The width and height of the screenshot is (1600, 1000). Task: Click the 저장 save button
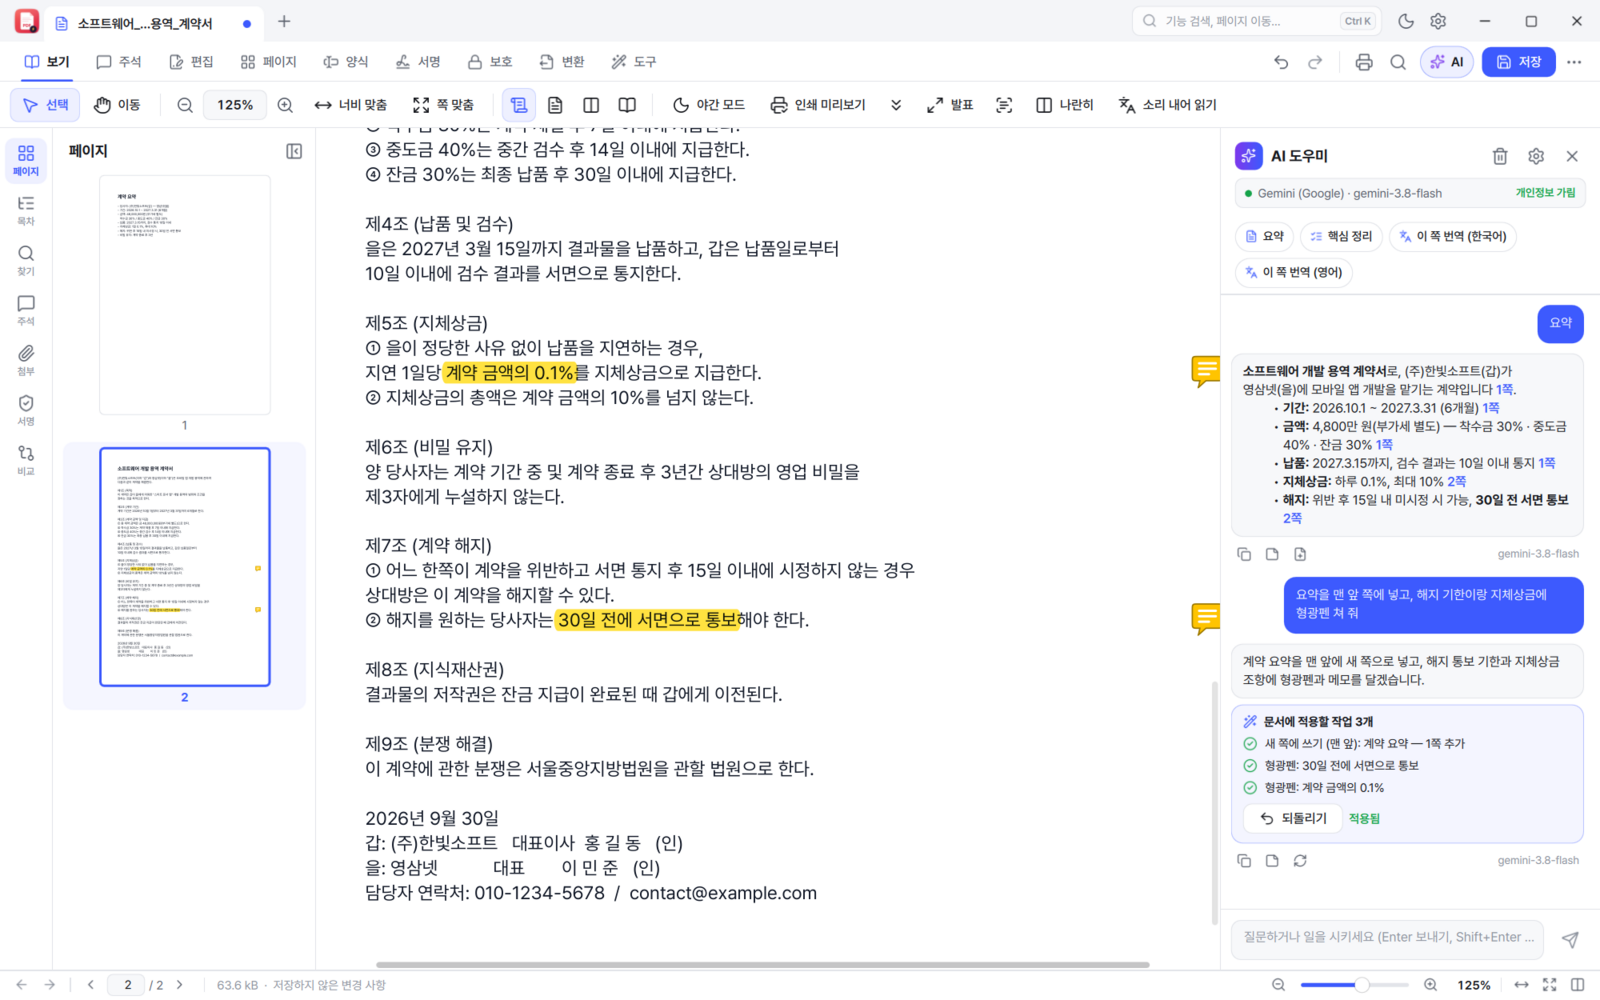coord(1519,62)
